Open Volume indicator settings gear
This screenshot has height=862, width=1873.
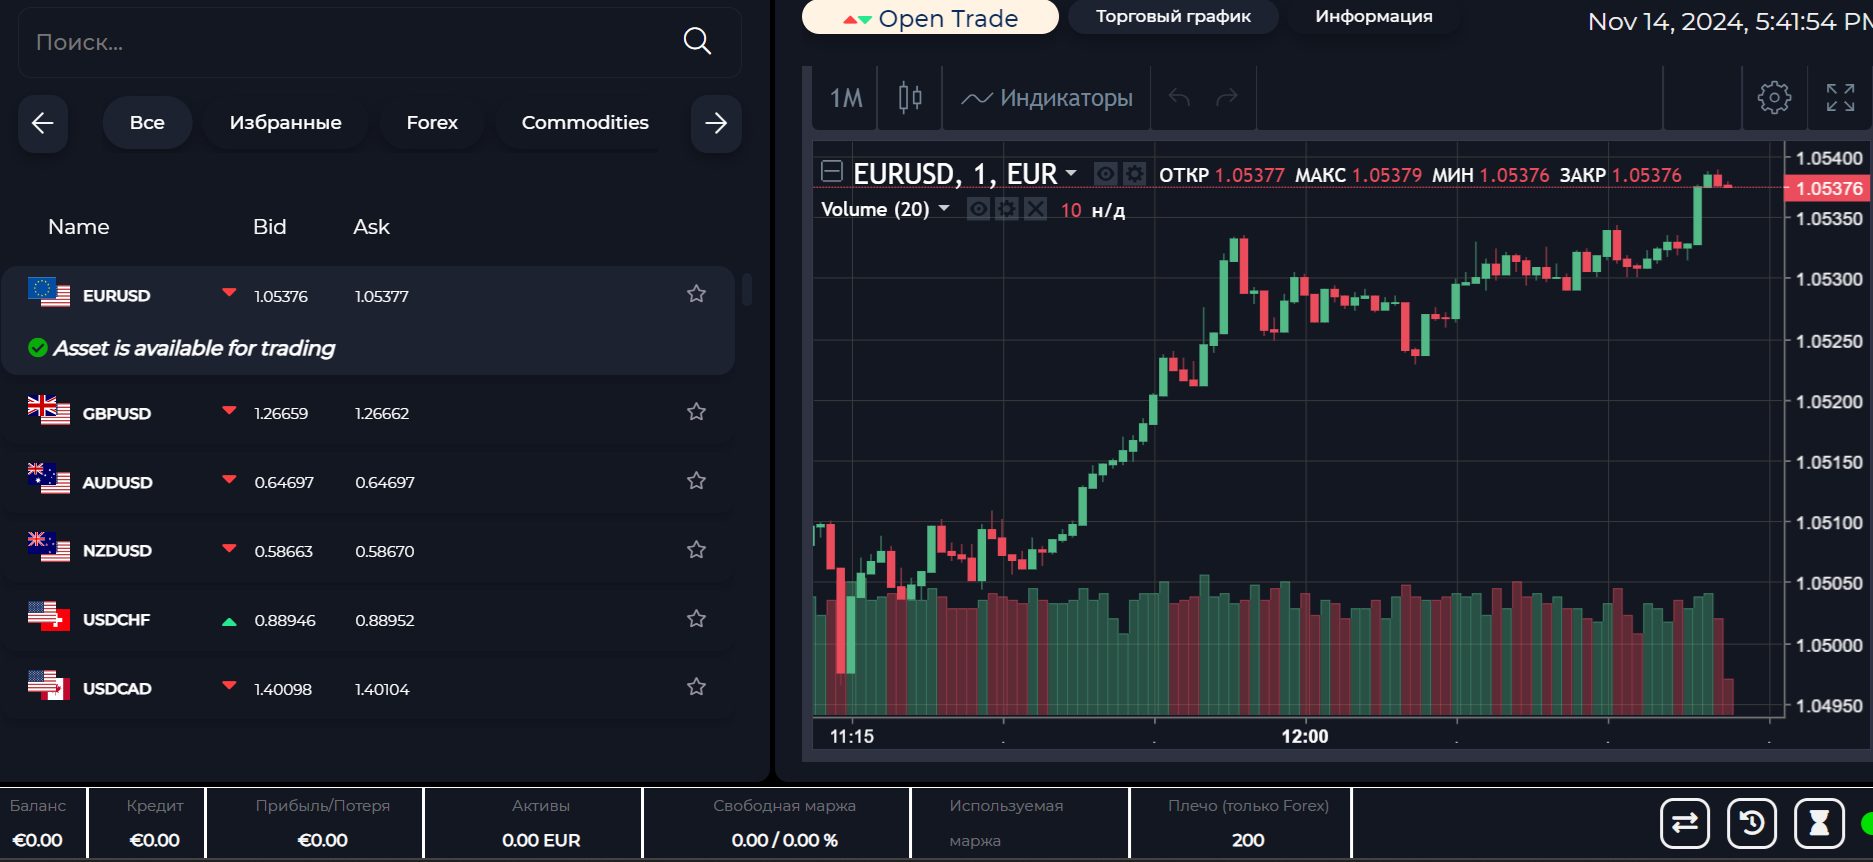[1007, 209]
